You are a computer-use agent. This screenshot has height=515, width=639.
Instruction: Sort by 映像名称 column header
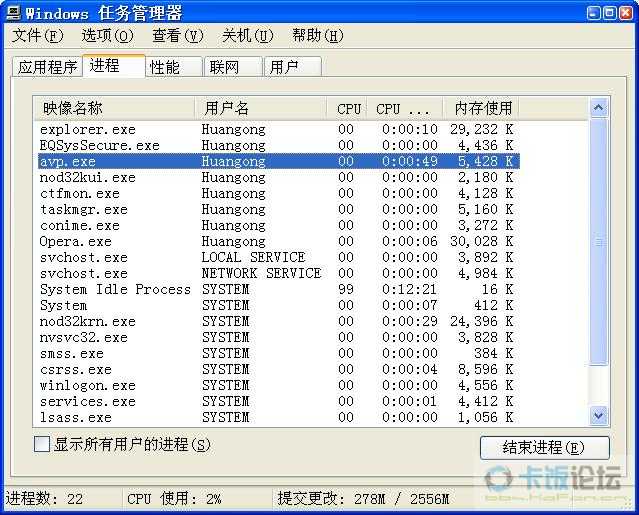[x=114, y=108]
